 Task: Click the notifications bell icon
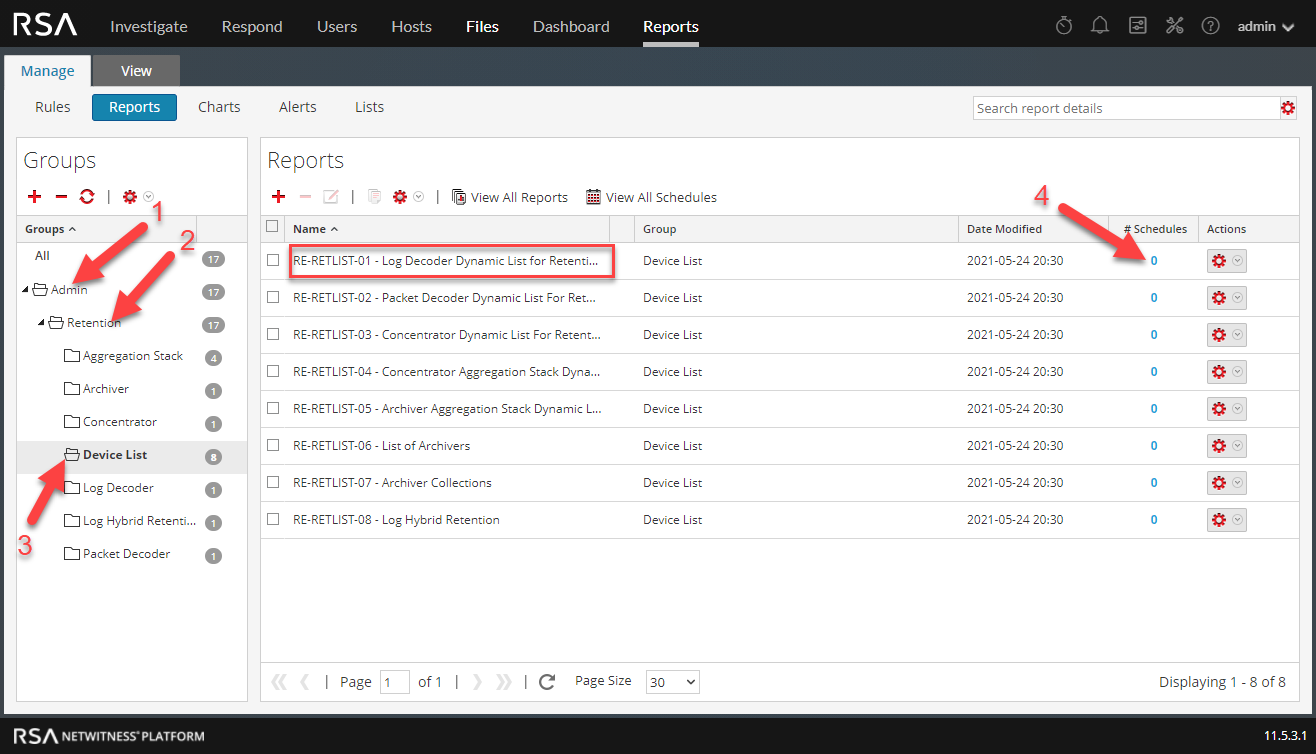pyautogui.click(x=1100, y=26)
